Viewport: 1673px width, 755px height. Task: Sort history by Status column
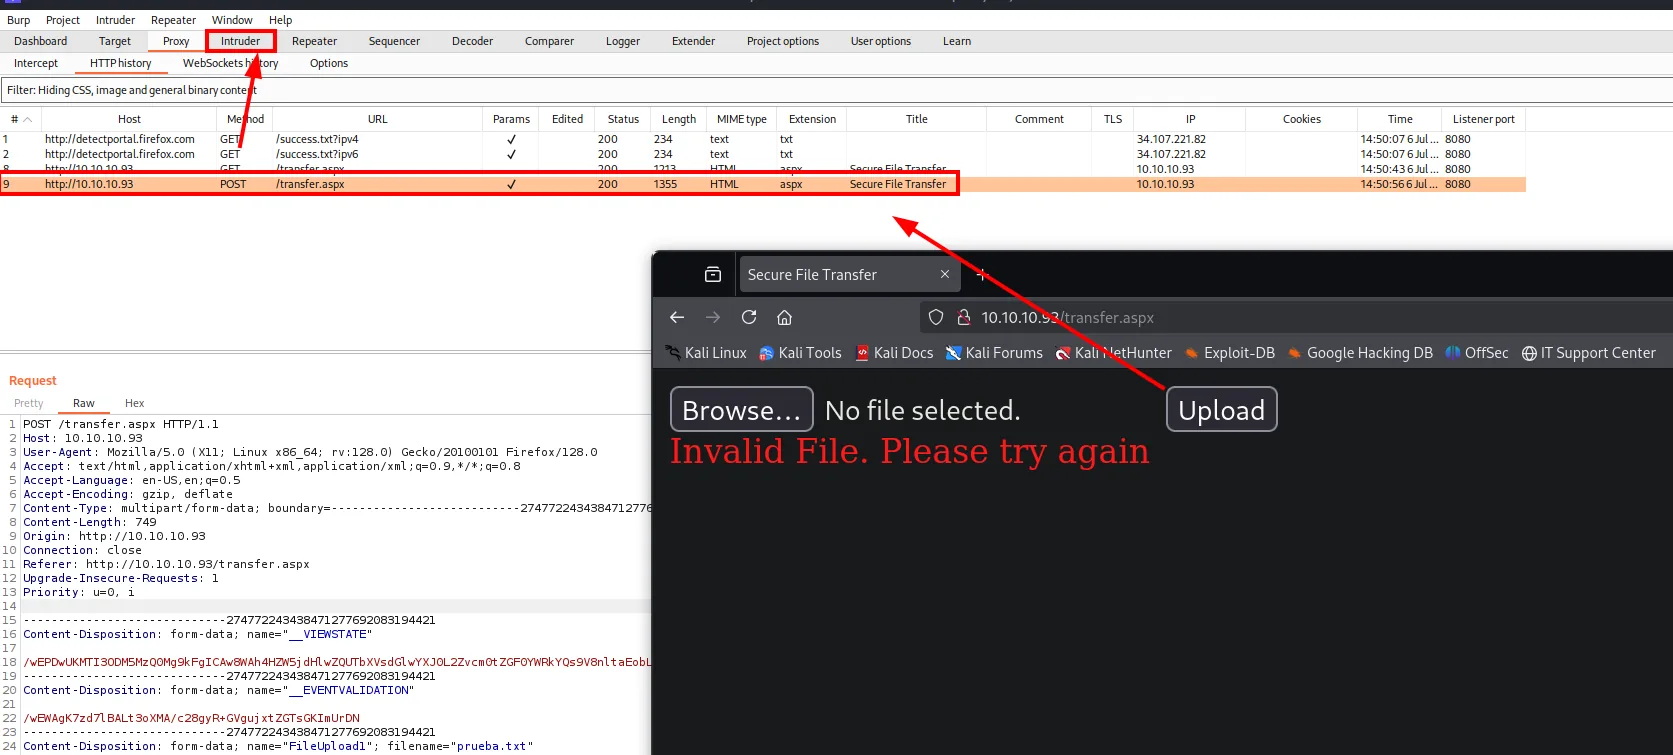coord(623,119)
